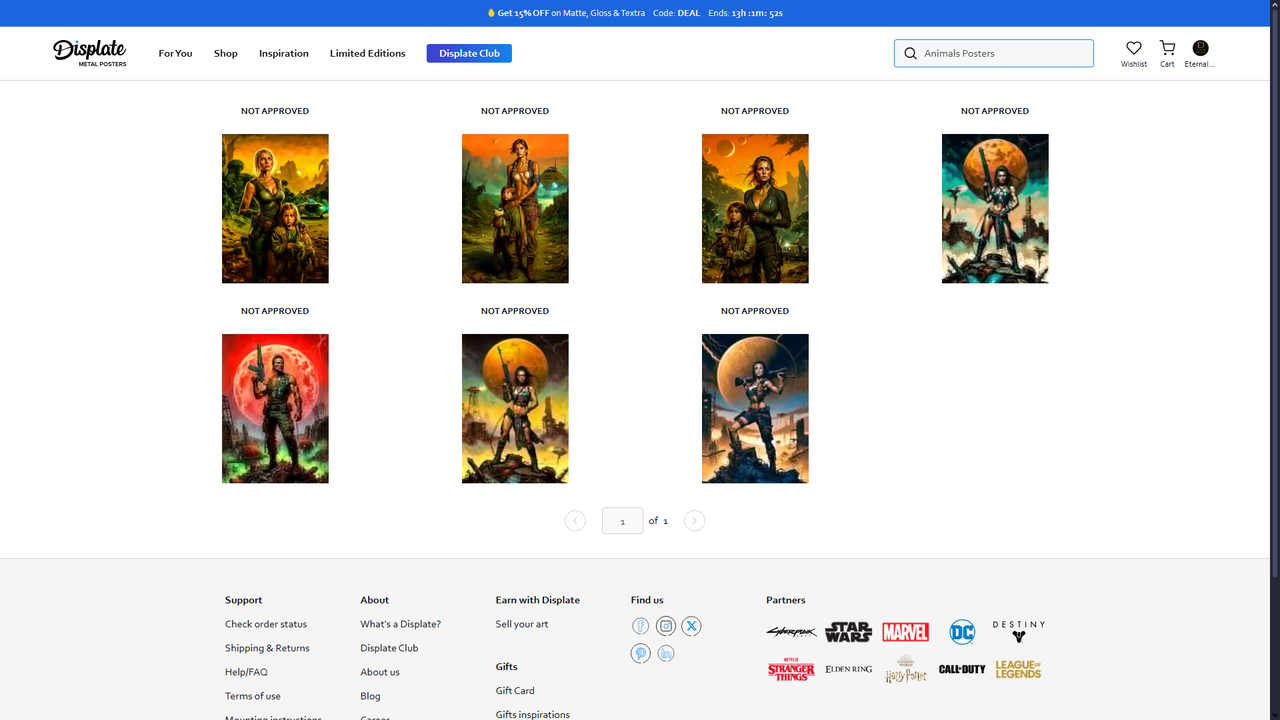
Task: Click the Harry Potter partner logo
Action: [906, 669]
